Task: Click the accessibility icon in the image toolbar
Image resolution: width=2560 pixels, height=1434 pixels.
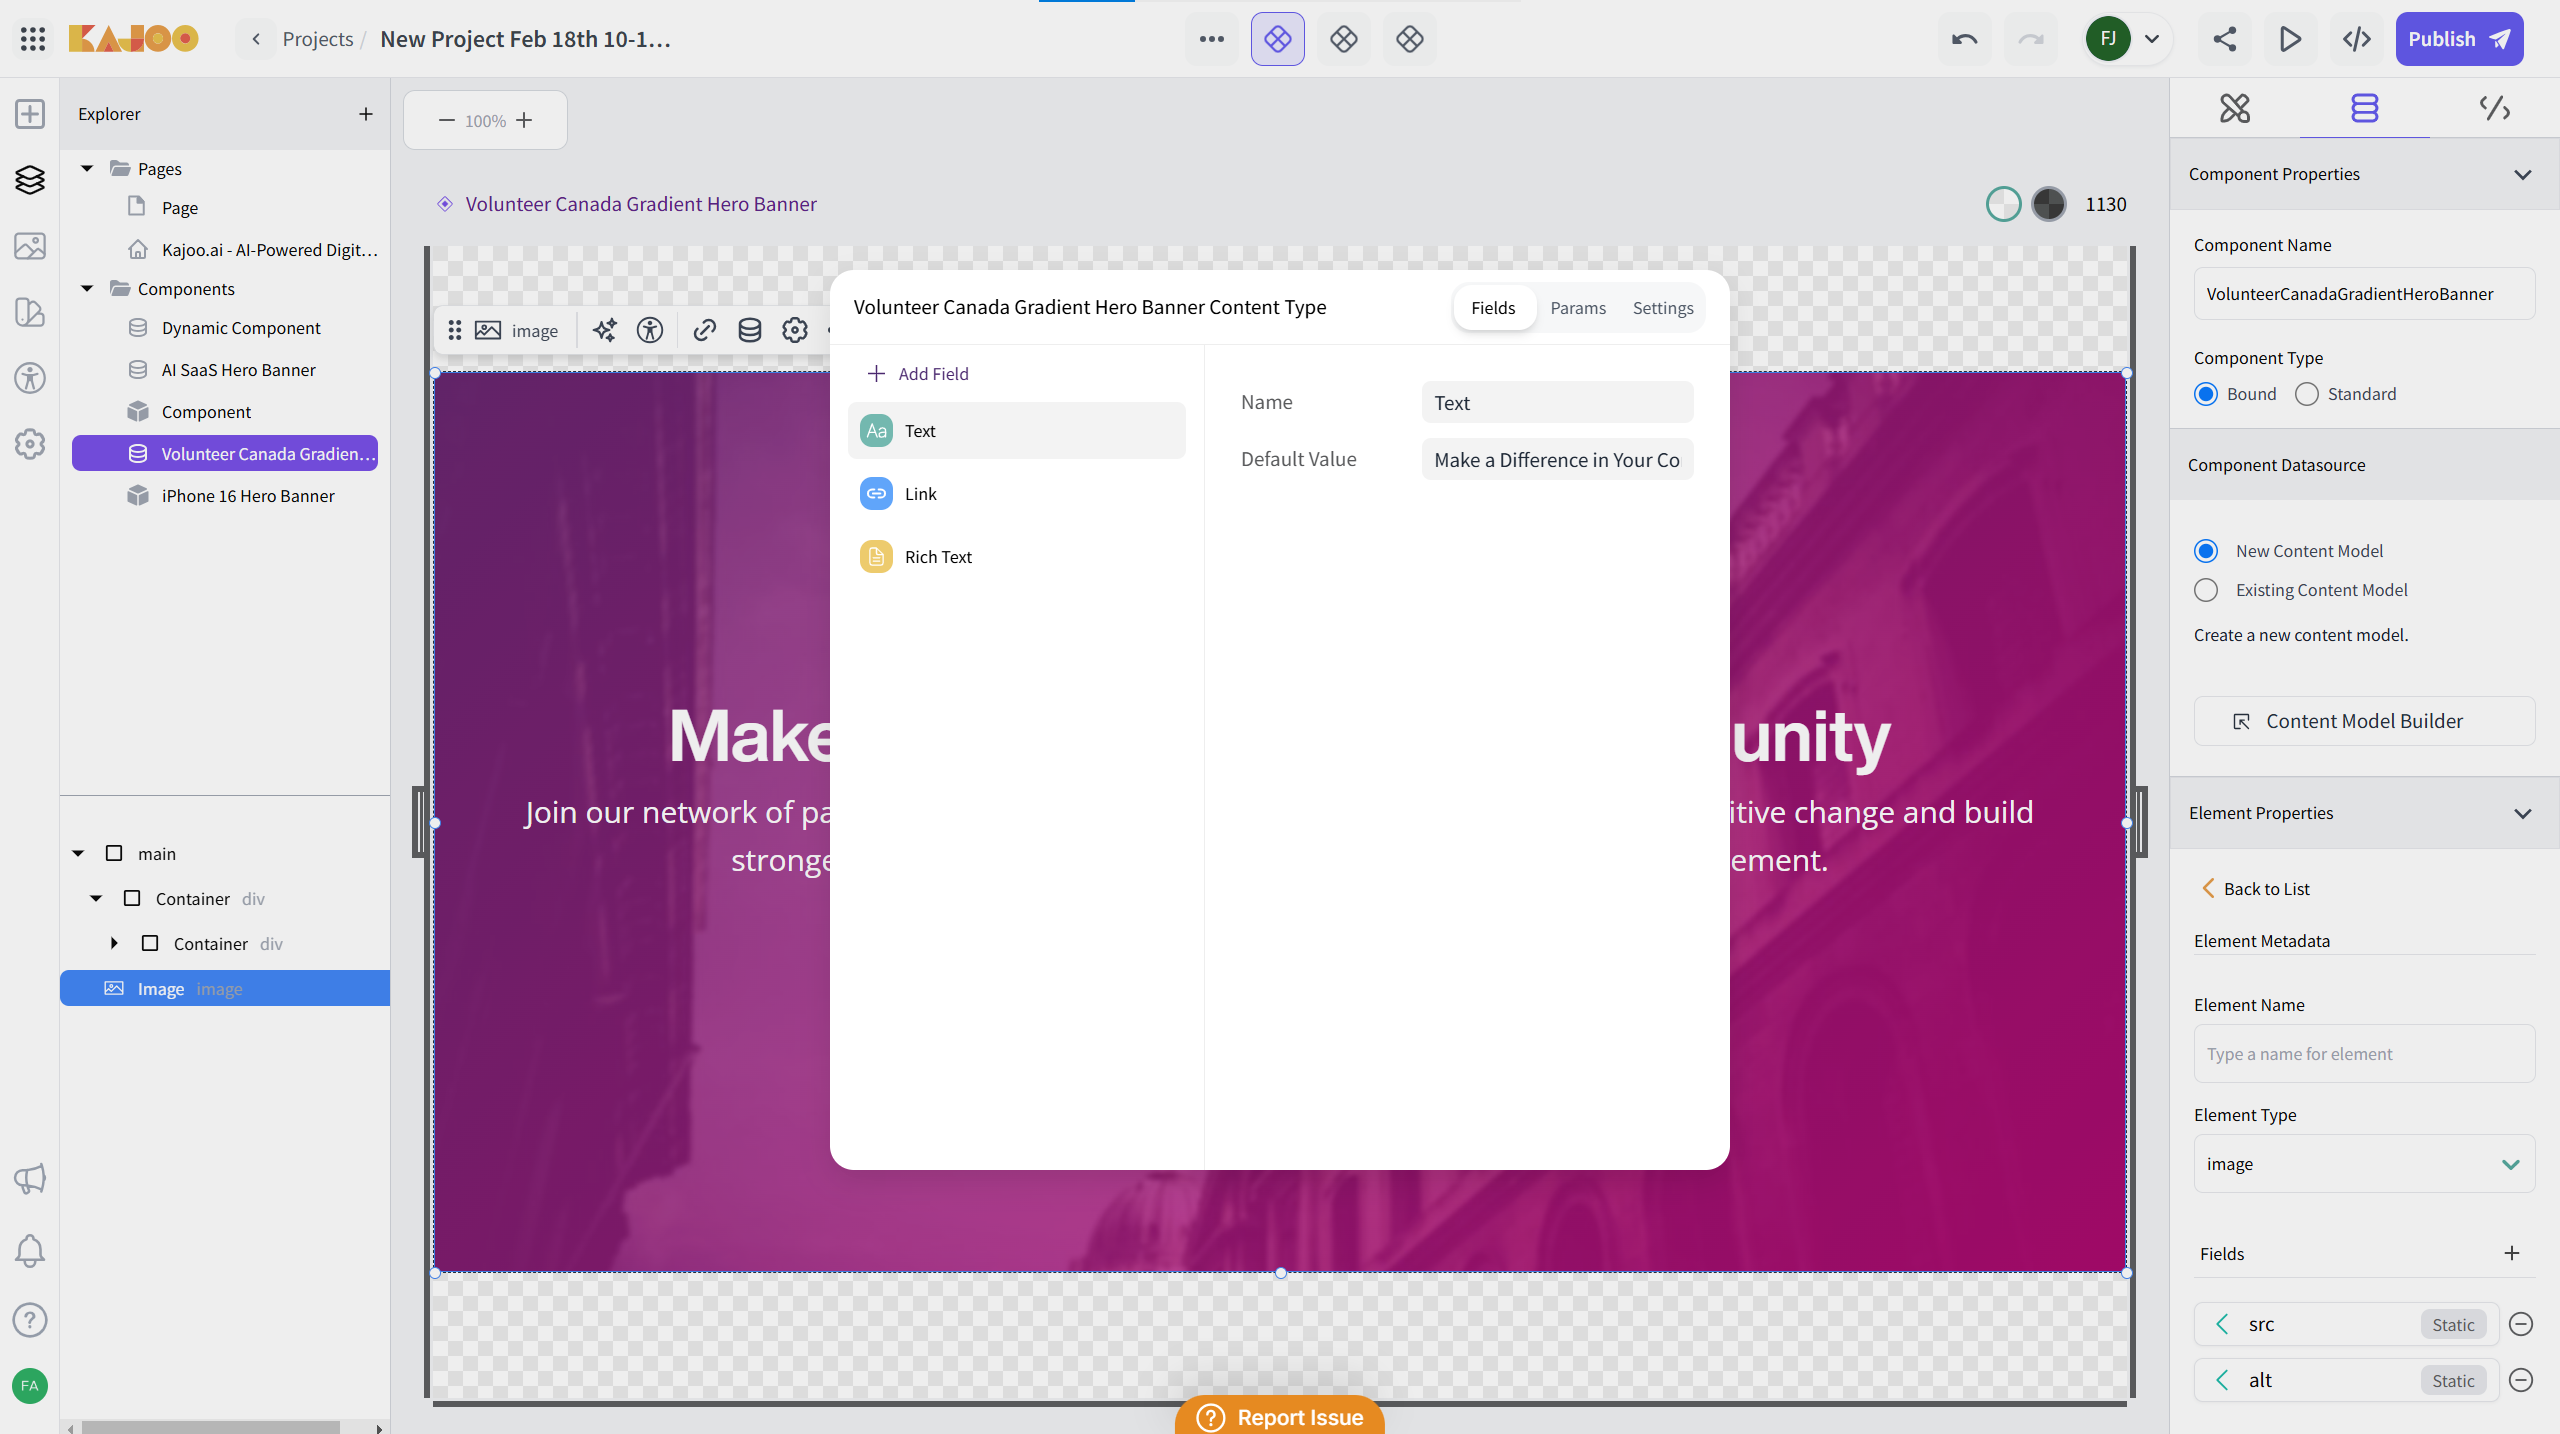Action: [x=650, y=330]
